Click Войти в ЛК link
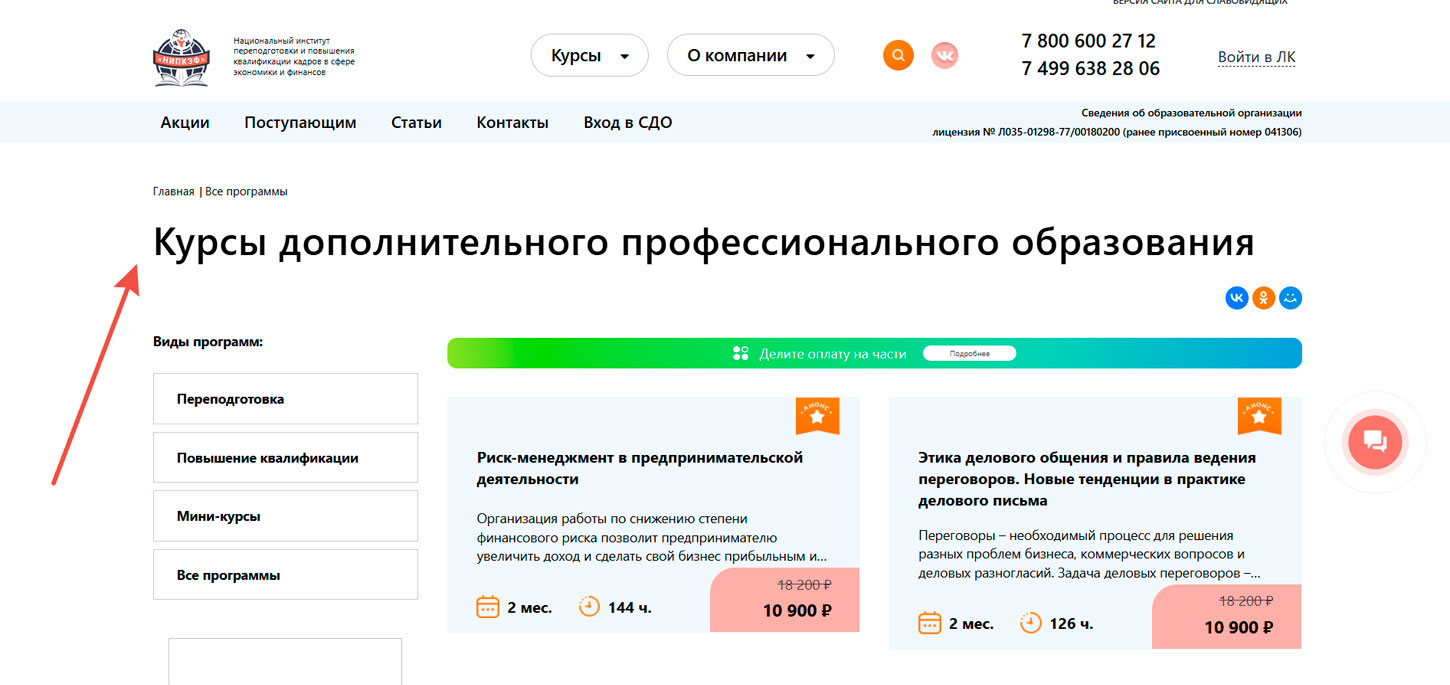The height and width of the screenshot is (685, 1450). (x=1256, y=57)
